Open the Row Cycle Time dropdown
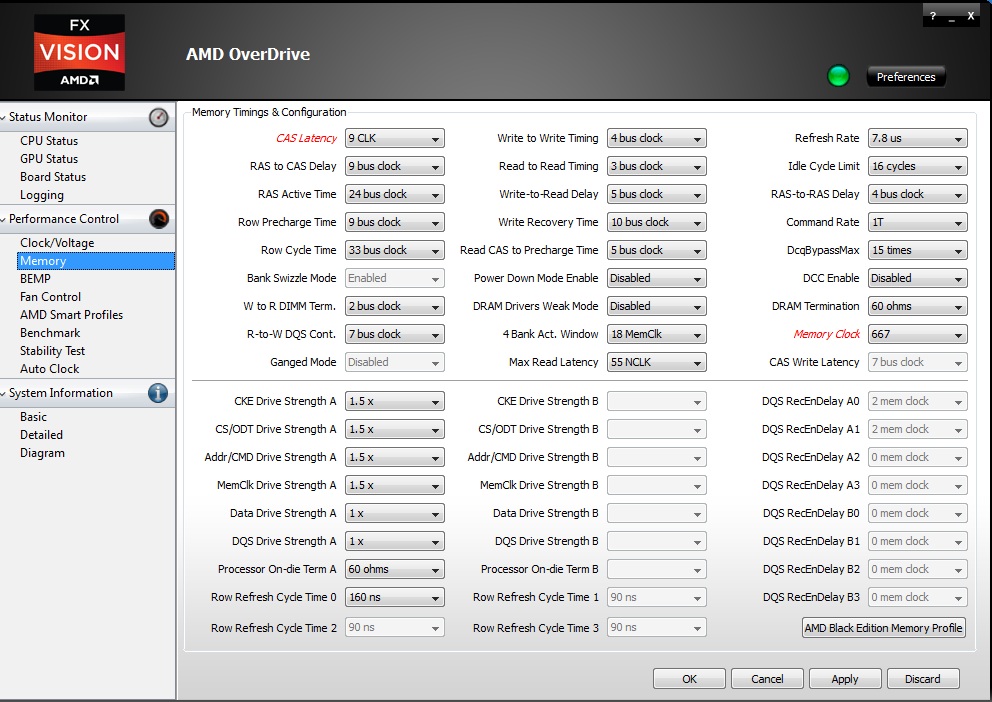 [x=395, y=250]
